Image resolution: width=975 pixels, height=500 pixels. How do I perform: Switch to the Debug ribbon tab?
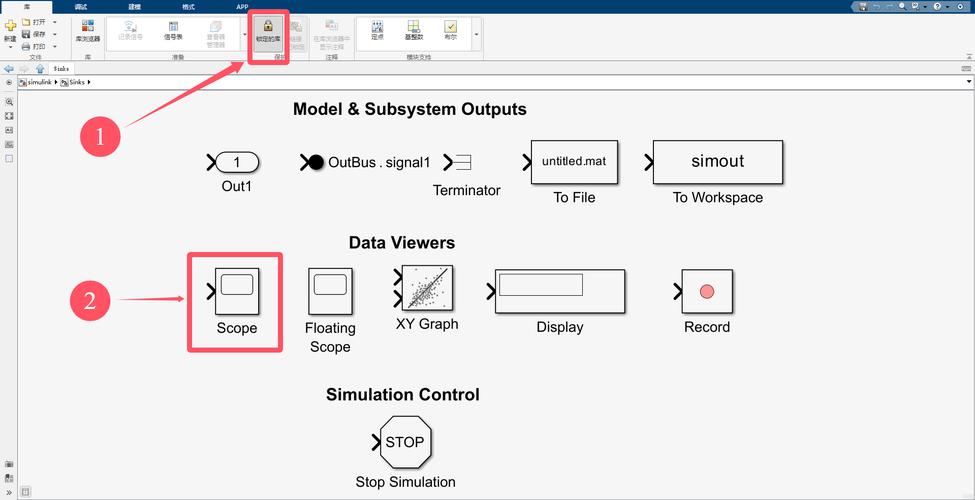point(81,6)
